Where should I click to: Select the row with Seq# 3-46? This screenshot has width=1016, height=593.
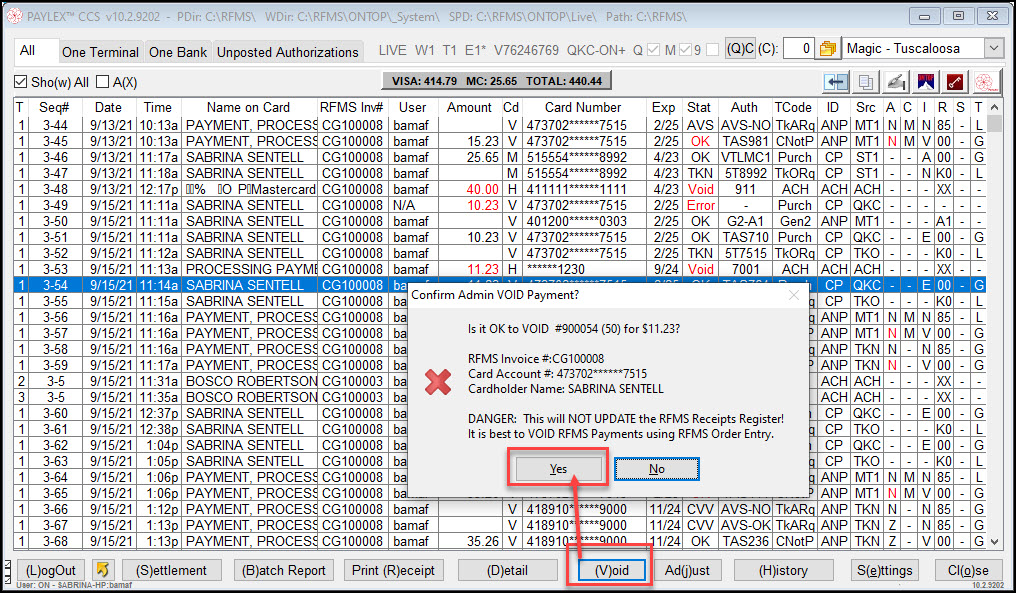[500, 157]
